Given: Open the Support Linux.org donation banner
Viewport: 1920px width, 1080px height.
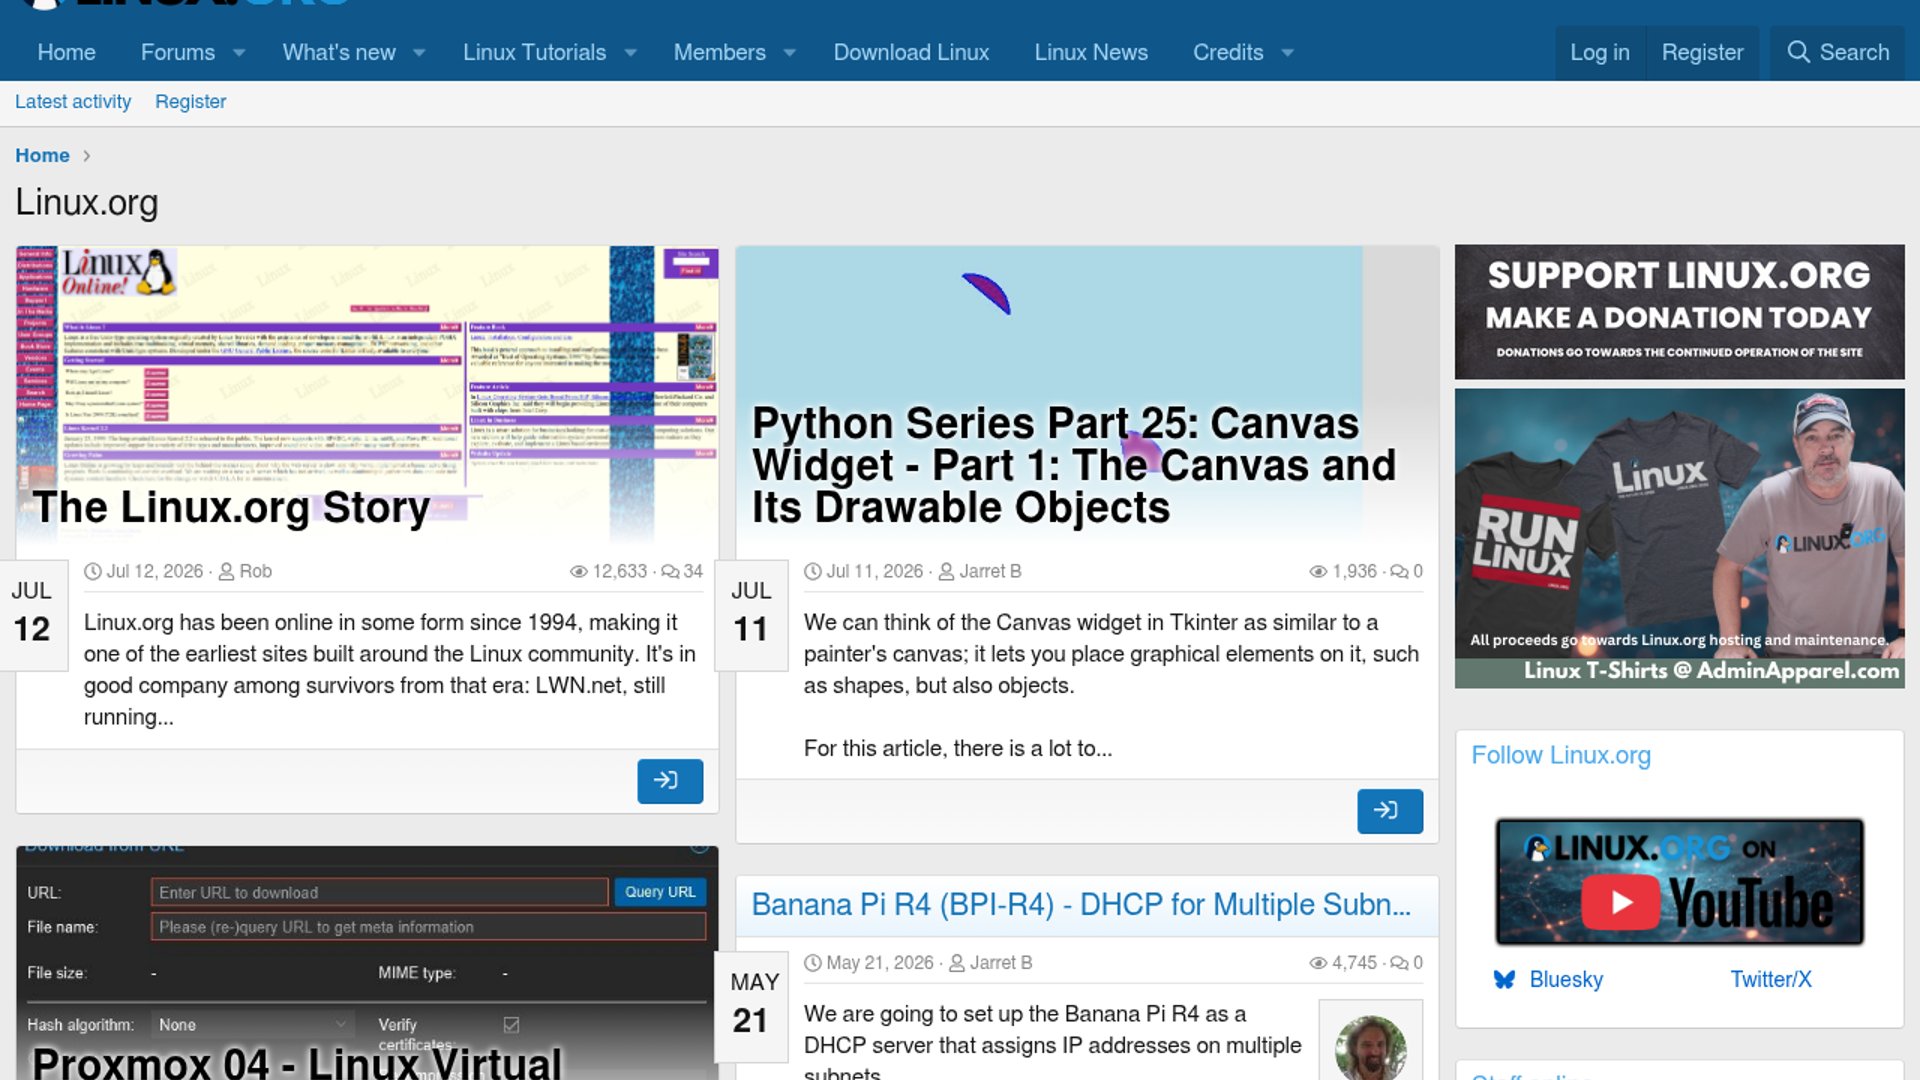Looking at the screenshot, I should pos(1679,312).
